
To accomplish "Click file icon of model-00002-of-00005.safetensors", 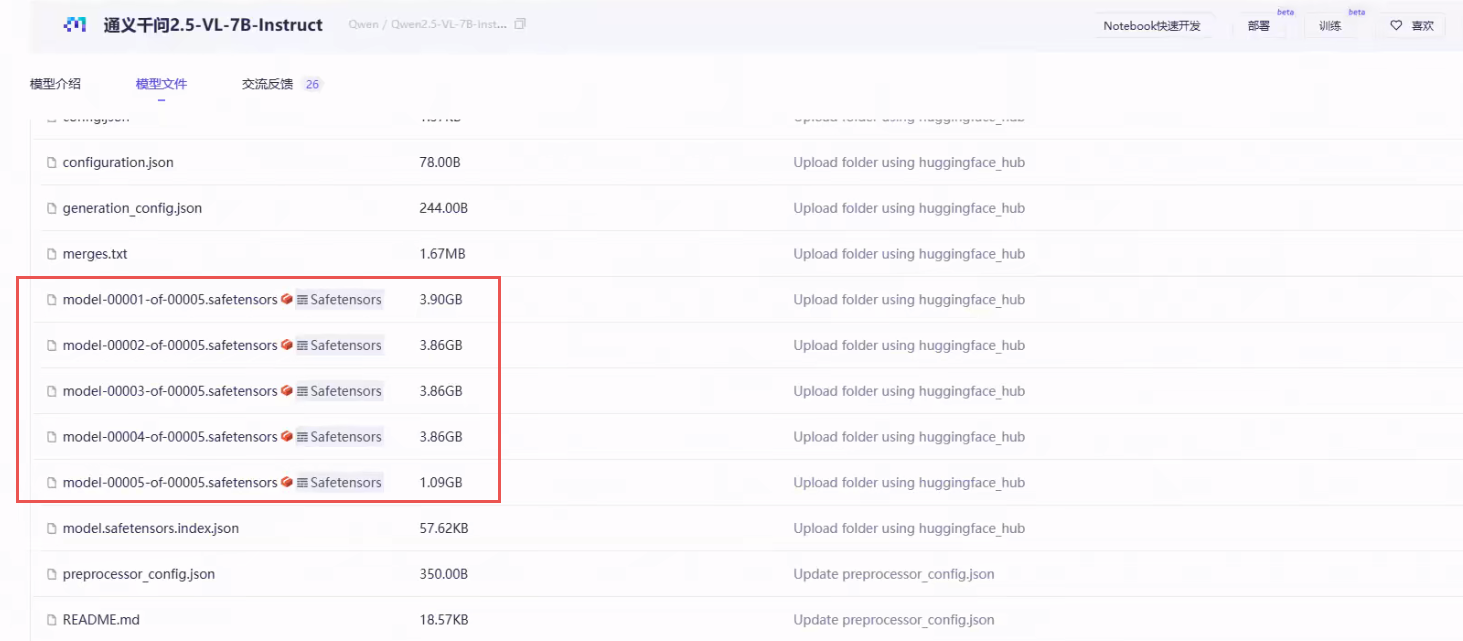I will point(52,346).
